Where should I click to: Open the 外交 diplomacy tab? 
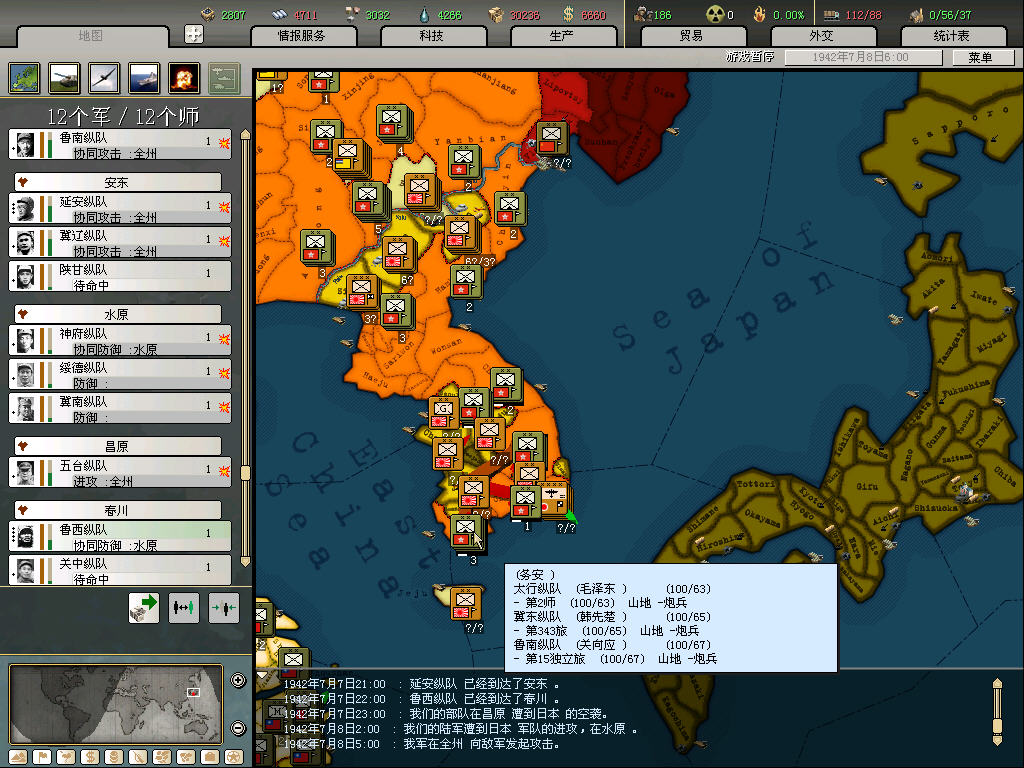pos(822,36)
